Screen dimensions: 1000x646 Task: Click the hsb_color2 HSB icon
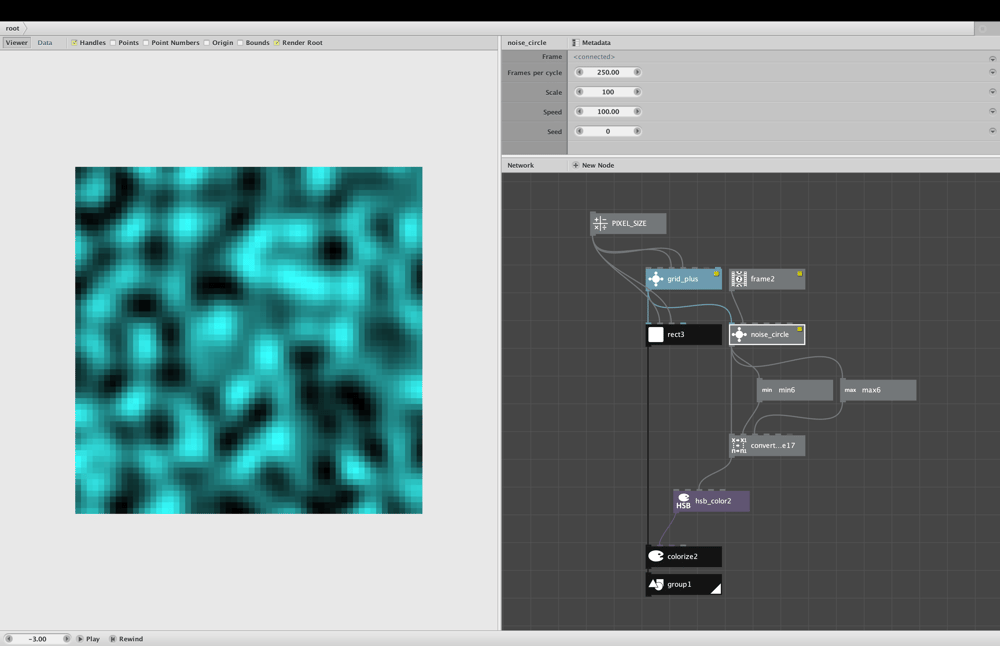683,501
